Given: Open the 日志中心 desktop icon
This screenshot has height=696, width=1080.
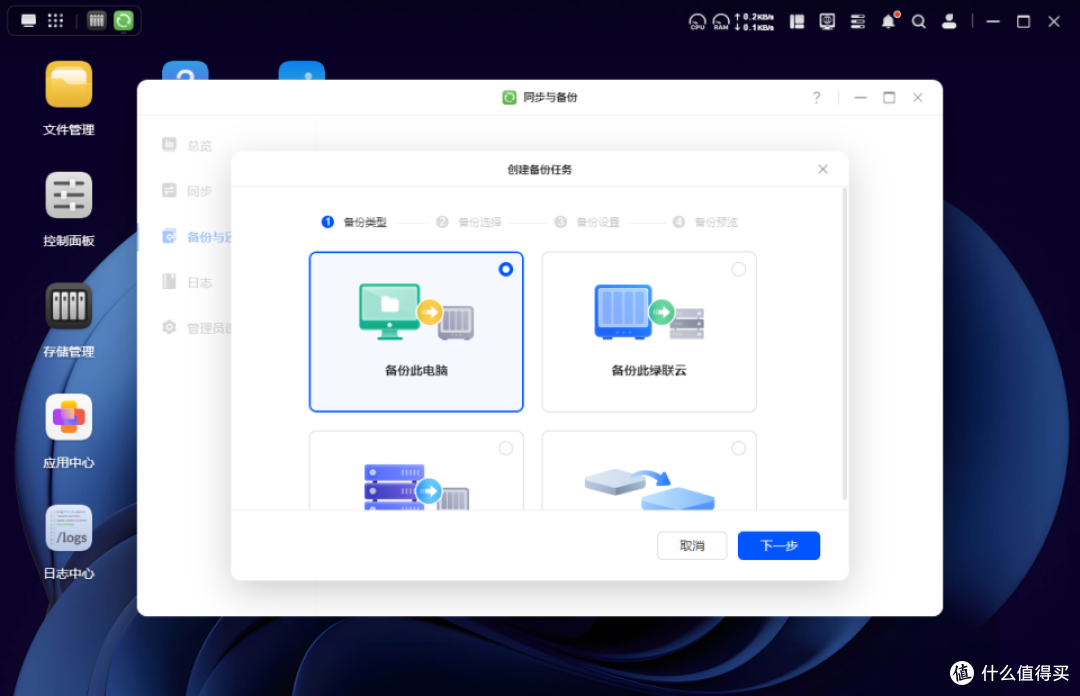Looking at the screenshot, I should click(69, 528).
